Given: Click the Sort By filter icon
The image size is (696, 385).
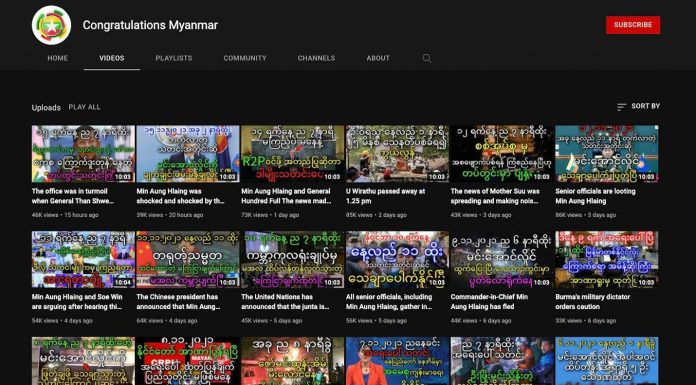Looking at the screenshot, I should [621, 107].
